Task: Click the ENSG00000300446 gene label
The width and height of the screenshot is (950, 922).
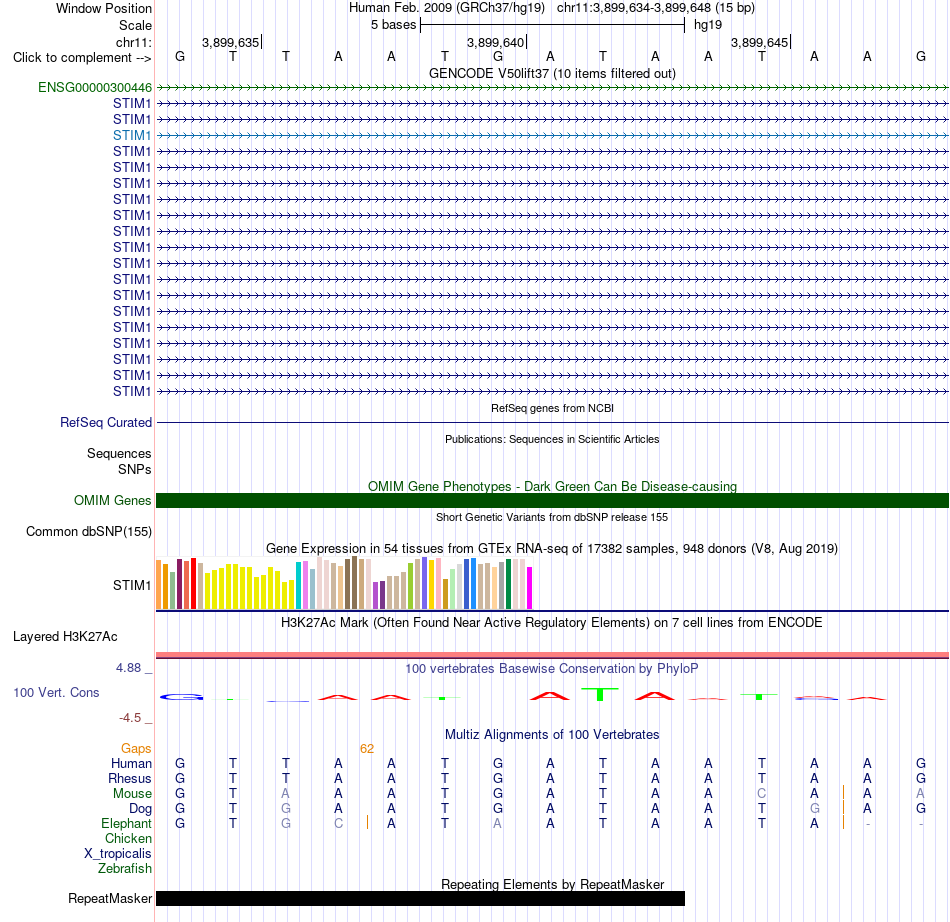Action: click(95, 87)
